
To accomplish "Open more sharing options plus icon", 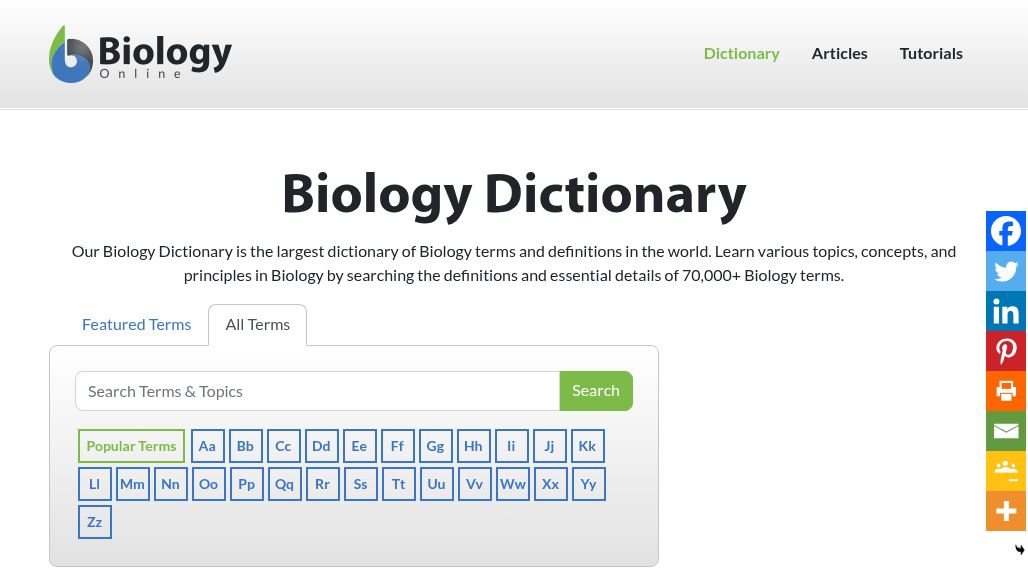I will [x=1006, y=511].
